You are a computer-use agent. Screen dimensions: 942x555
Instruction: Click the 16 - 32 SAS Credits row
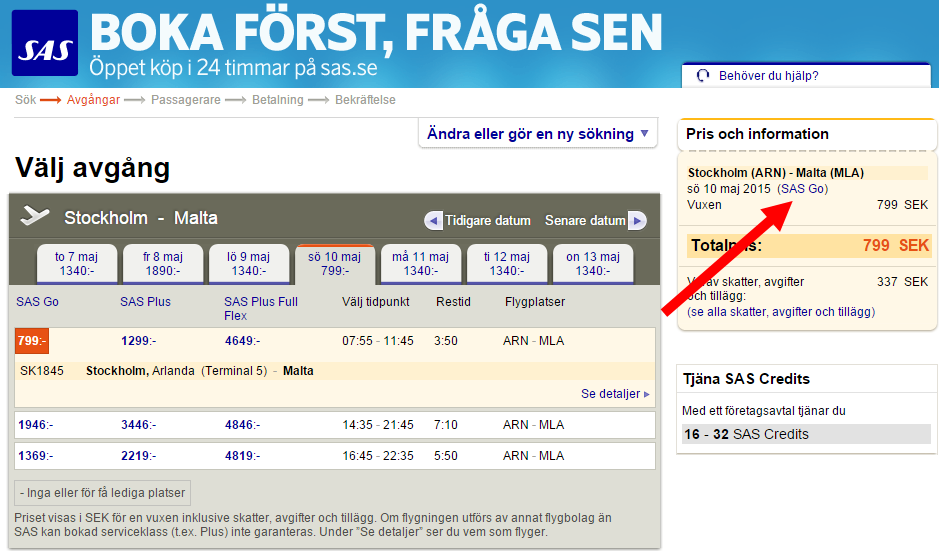tap(806, 434)
